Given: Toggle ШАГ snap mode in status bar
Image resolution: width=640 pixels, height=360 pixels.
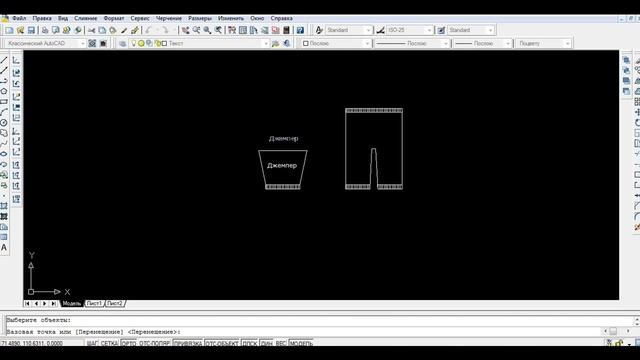Looking at the screenshot, I should (x=92, y=343).
